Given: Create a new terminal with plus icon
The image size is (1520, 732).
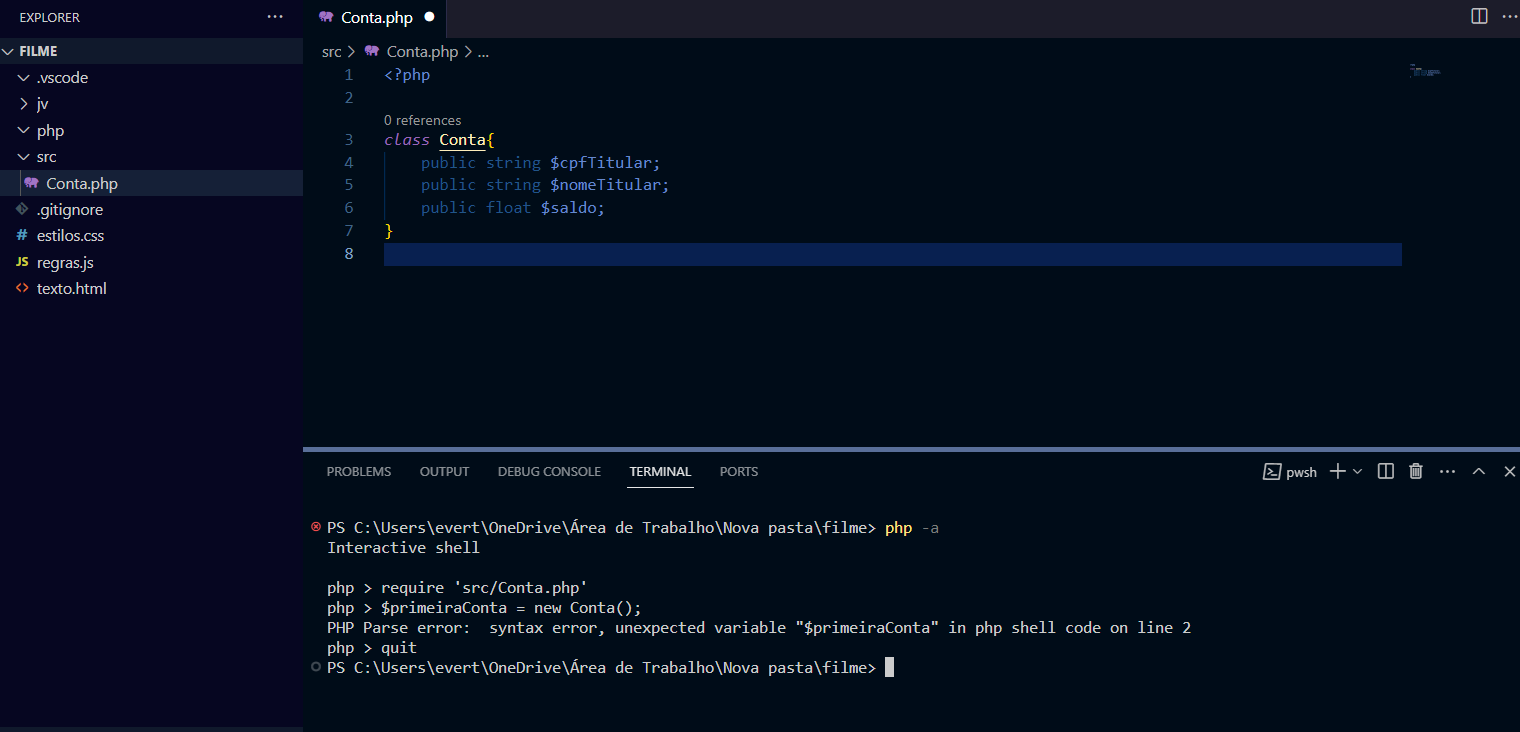Looking at the screenshot, I should [x=1337, y=472].
